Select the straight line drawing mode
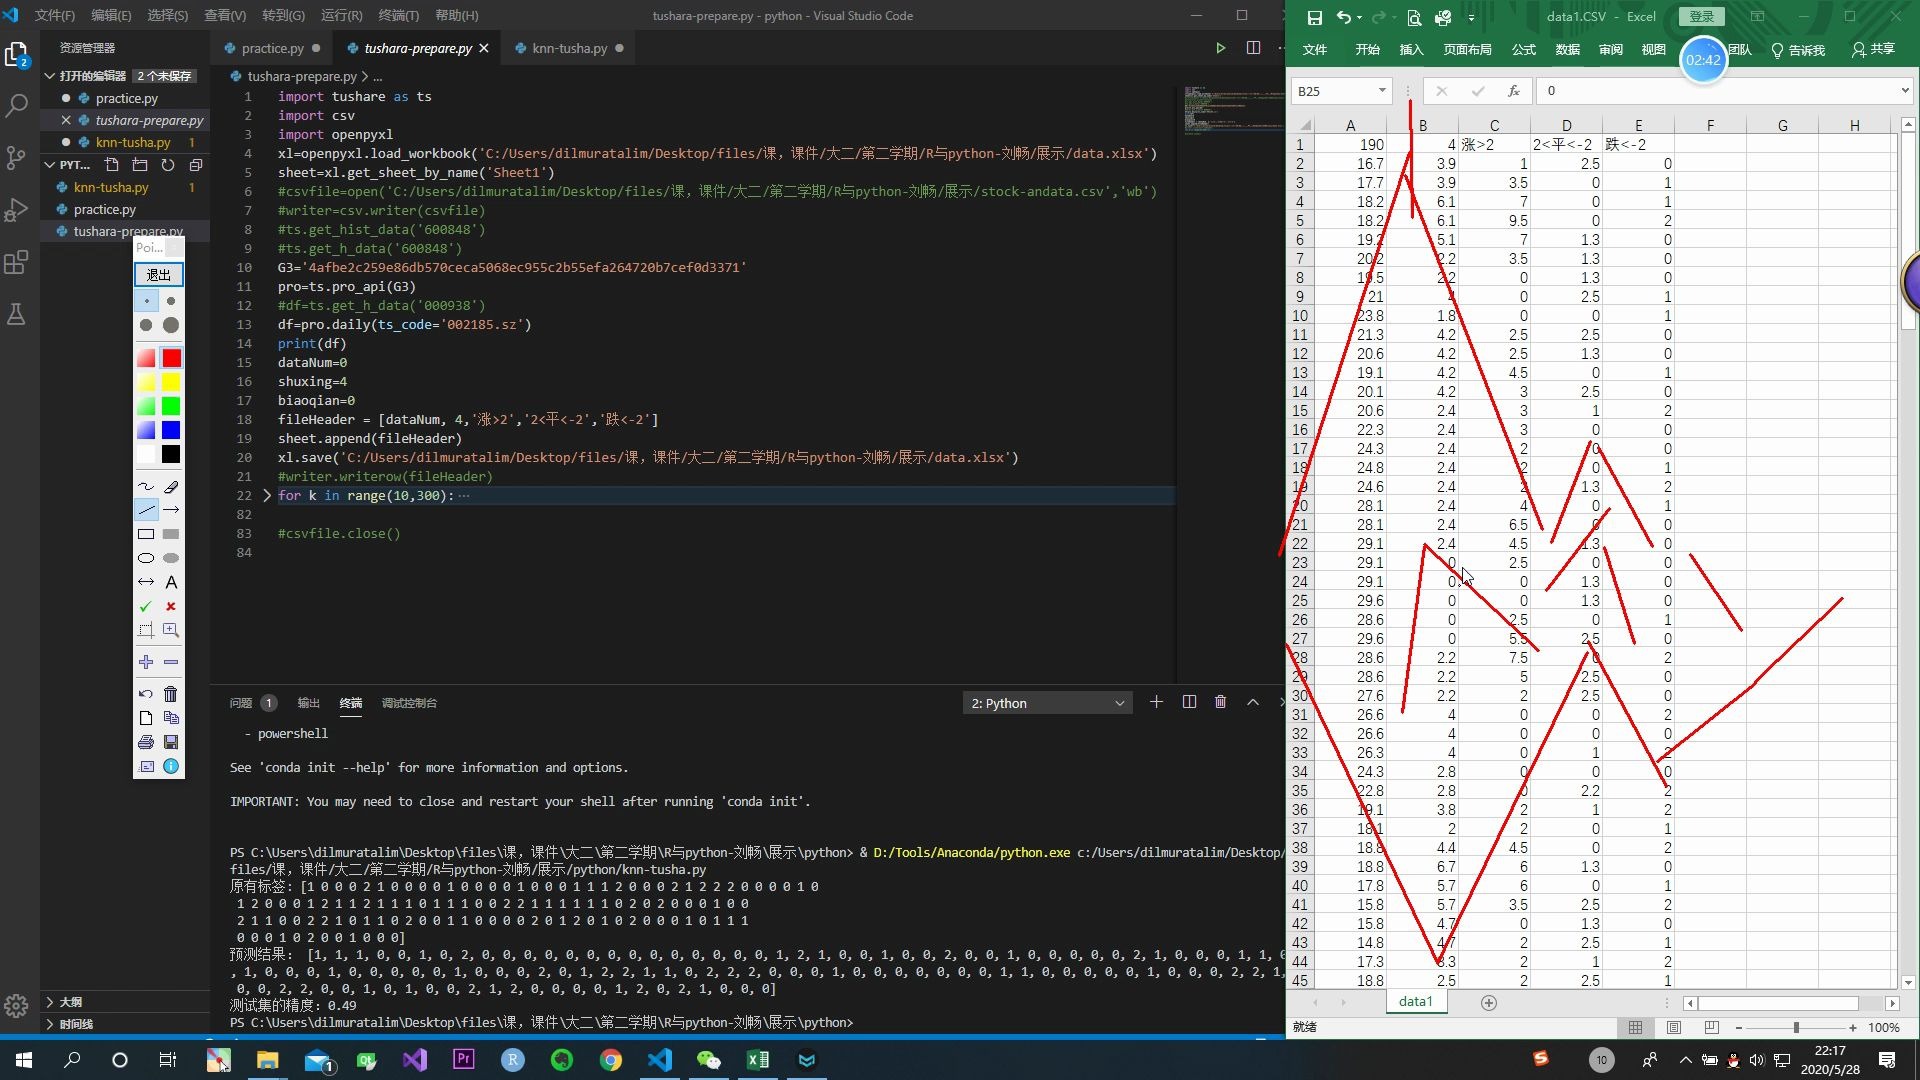This screenshot has width=1920, height=1080. coord(146,510)
